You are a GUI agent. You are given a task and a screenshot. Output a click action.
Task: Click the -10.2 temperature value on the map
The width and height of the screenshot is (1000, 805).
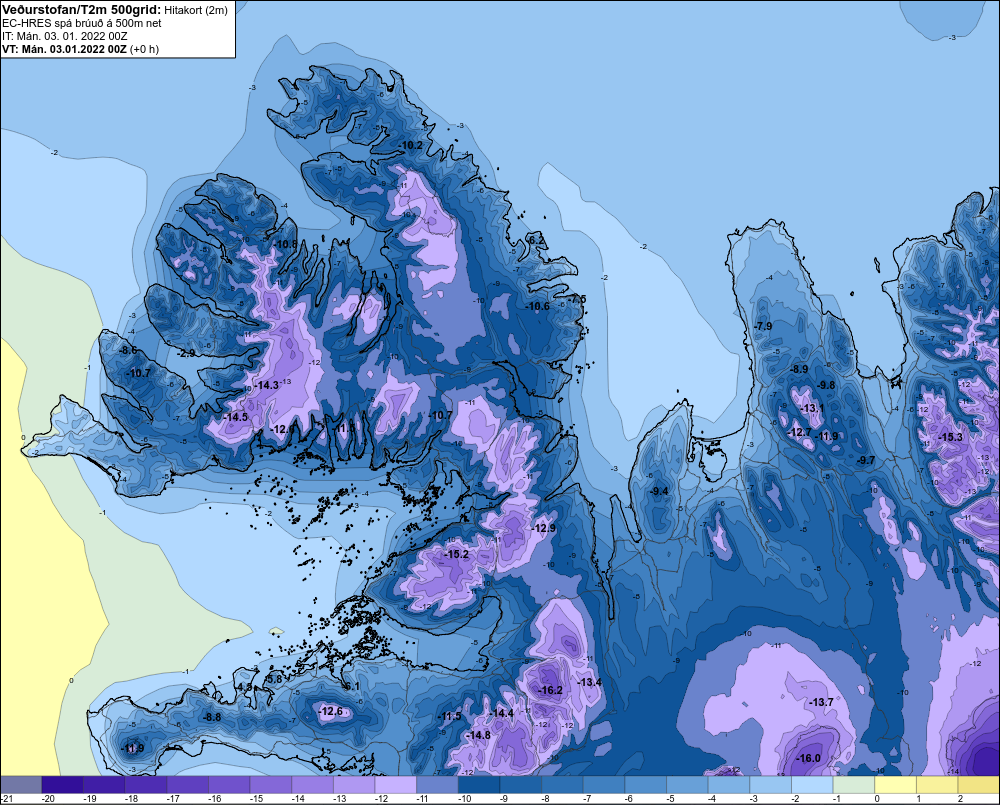[x=411, y=145]
